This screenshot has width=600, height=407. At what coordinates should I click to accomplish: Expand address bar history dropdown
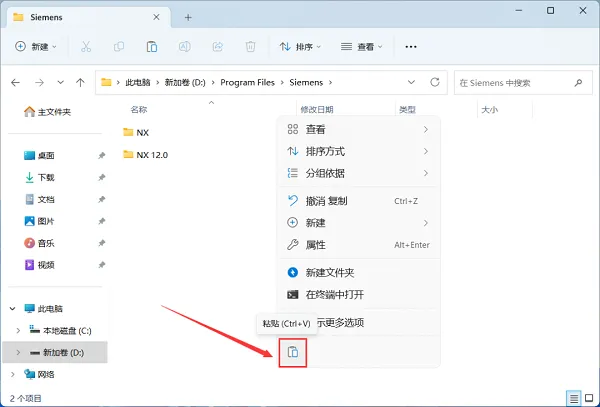click(411, 82)
